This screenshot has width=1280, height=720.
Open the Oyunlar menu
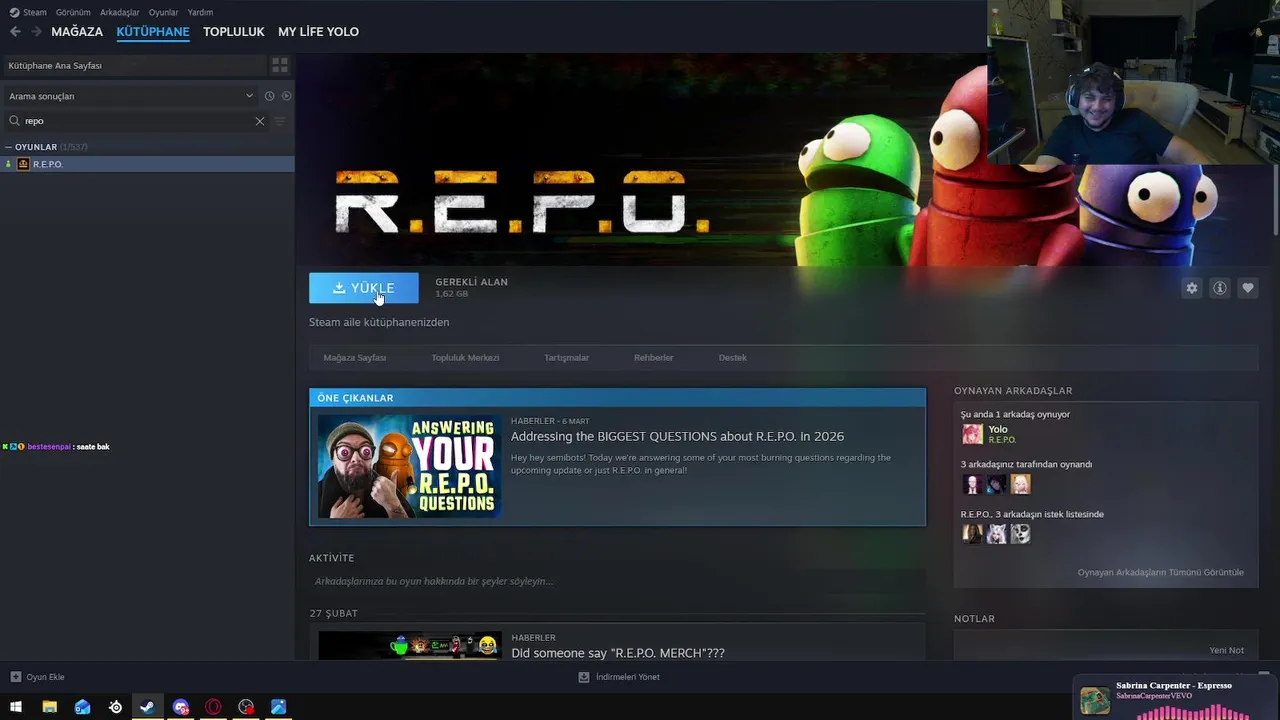click(163, 12)
